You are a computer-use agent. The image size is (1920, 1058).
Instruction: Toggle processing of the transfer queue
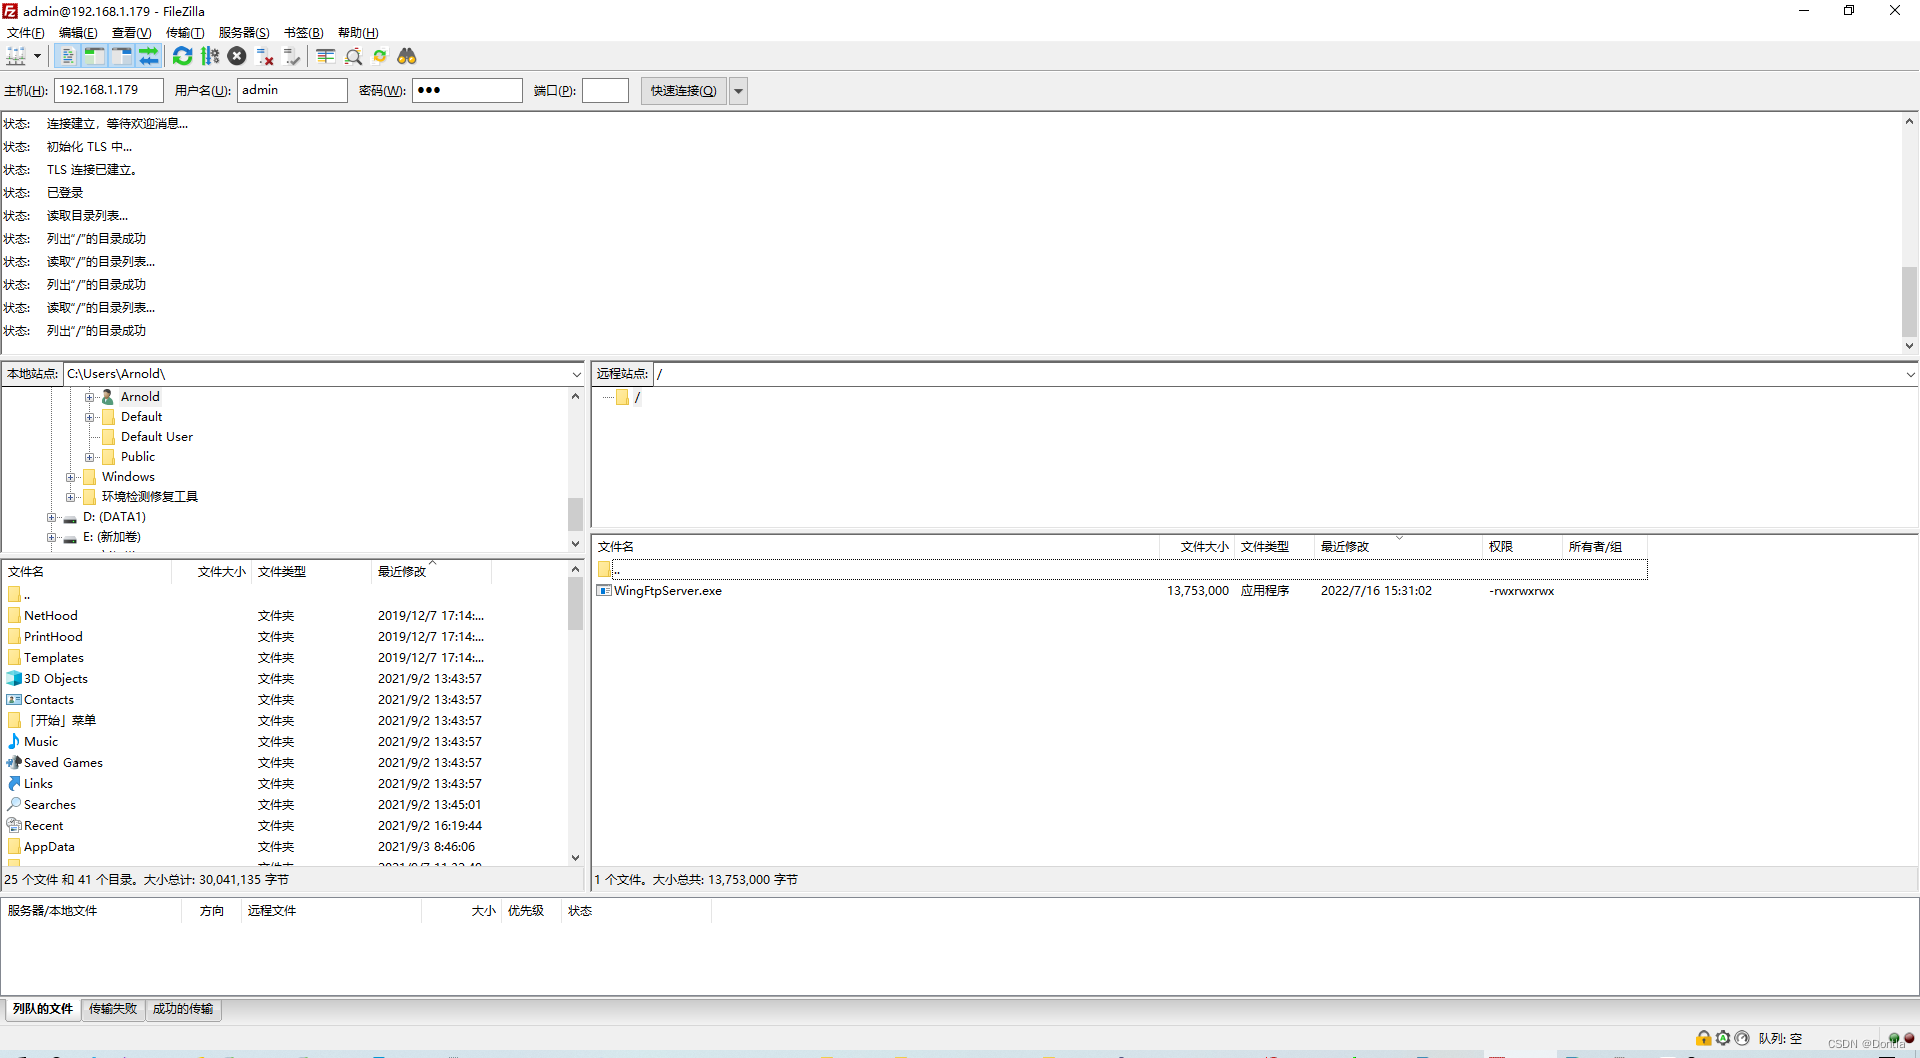pos(210,56)
